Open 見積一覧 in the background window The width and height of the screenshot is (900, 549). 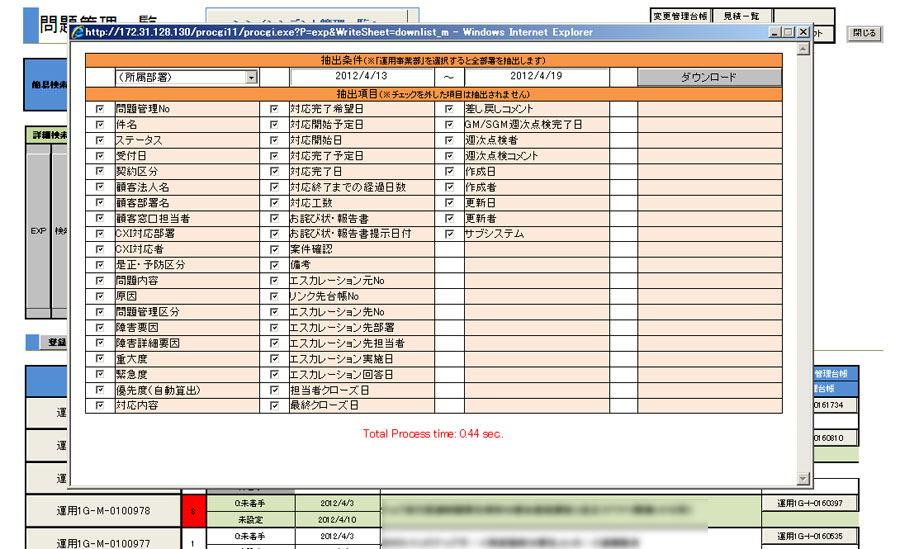tap(742, 16)
